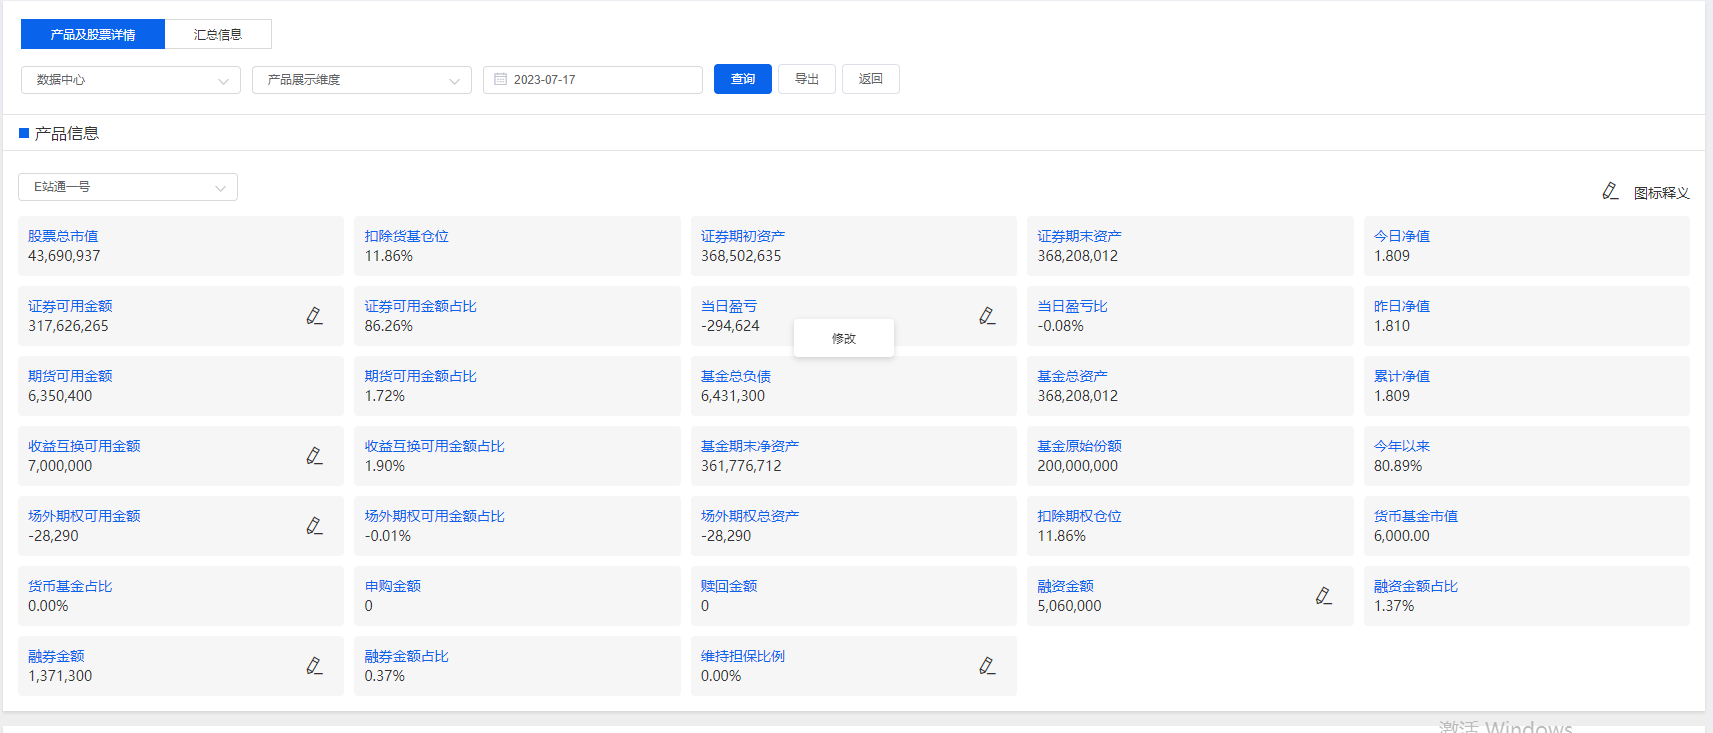The width and height of the screenshot is (1713, 733).
Task: Click the 扣除期权仓位 label
Action: (1080, 516)
